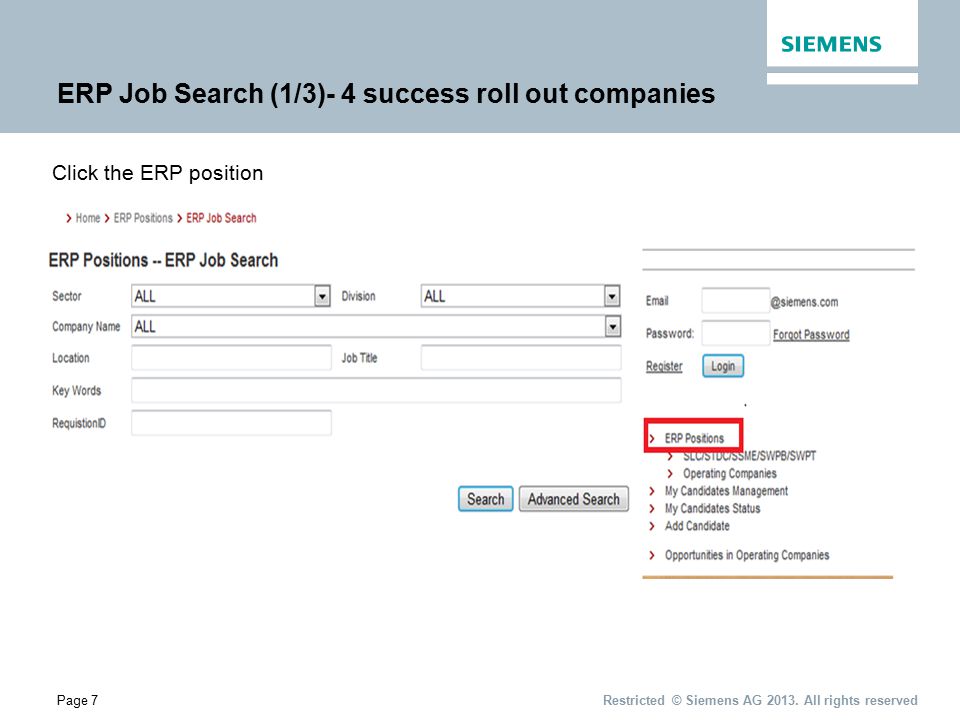
Task: Click the Password input field
Action: point(735,333)
